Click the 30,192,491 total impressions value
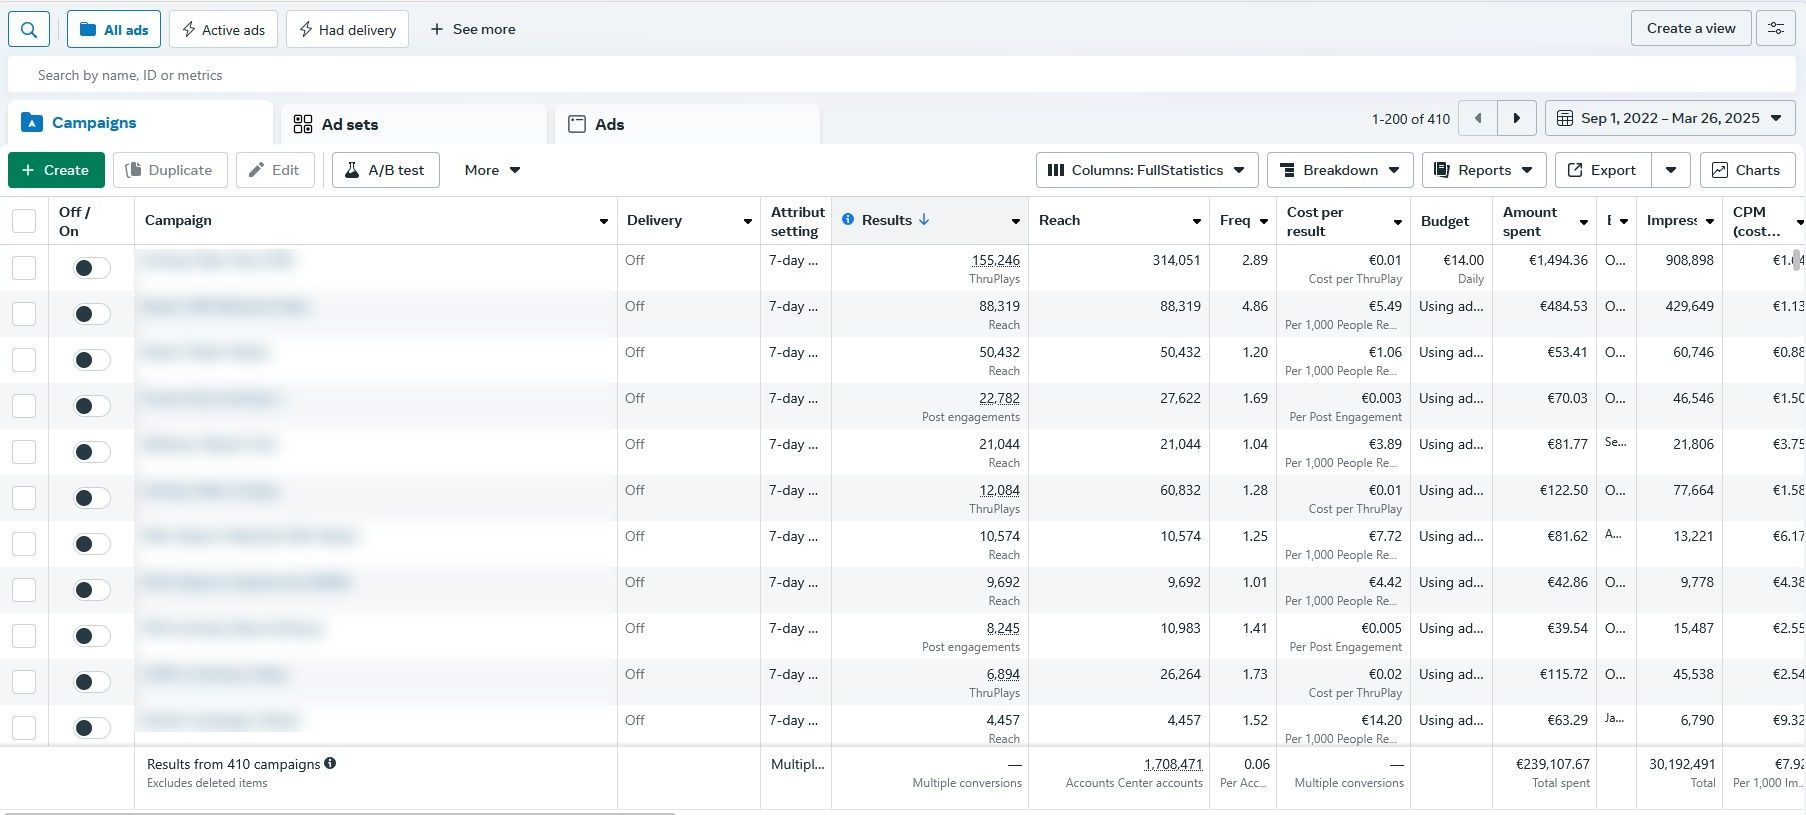This screenshot has height=815, width=1806. 1682,764
